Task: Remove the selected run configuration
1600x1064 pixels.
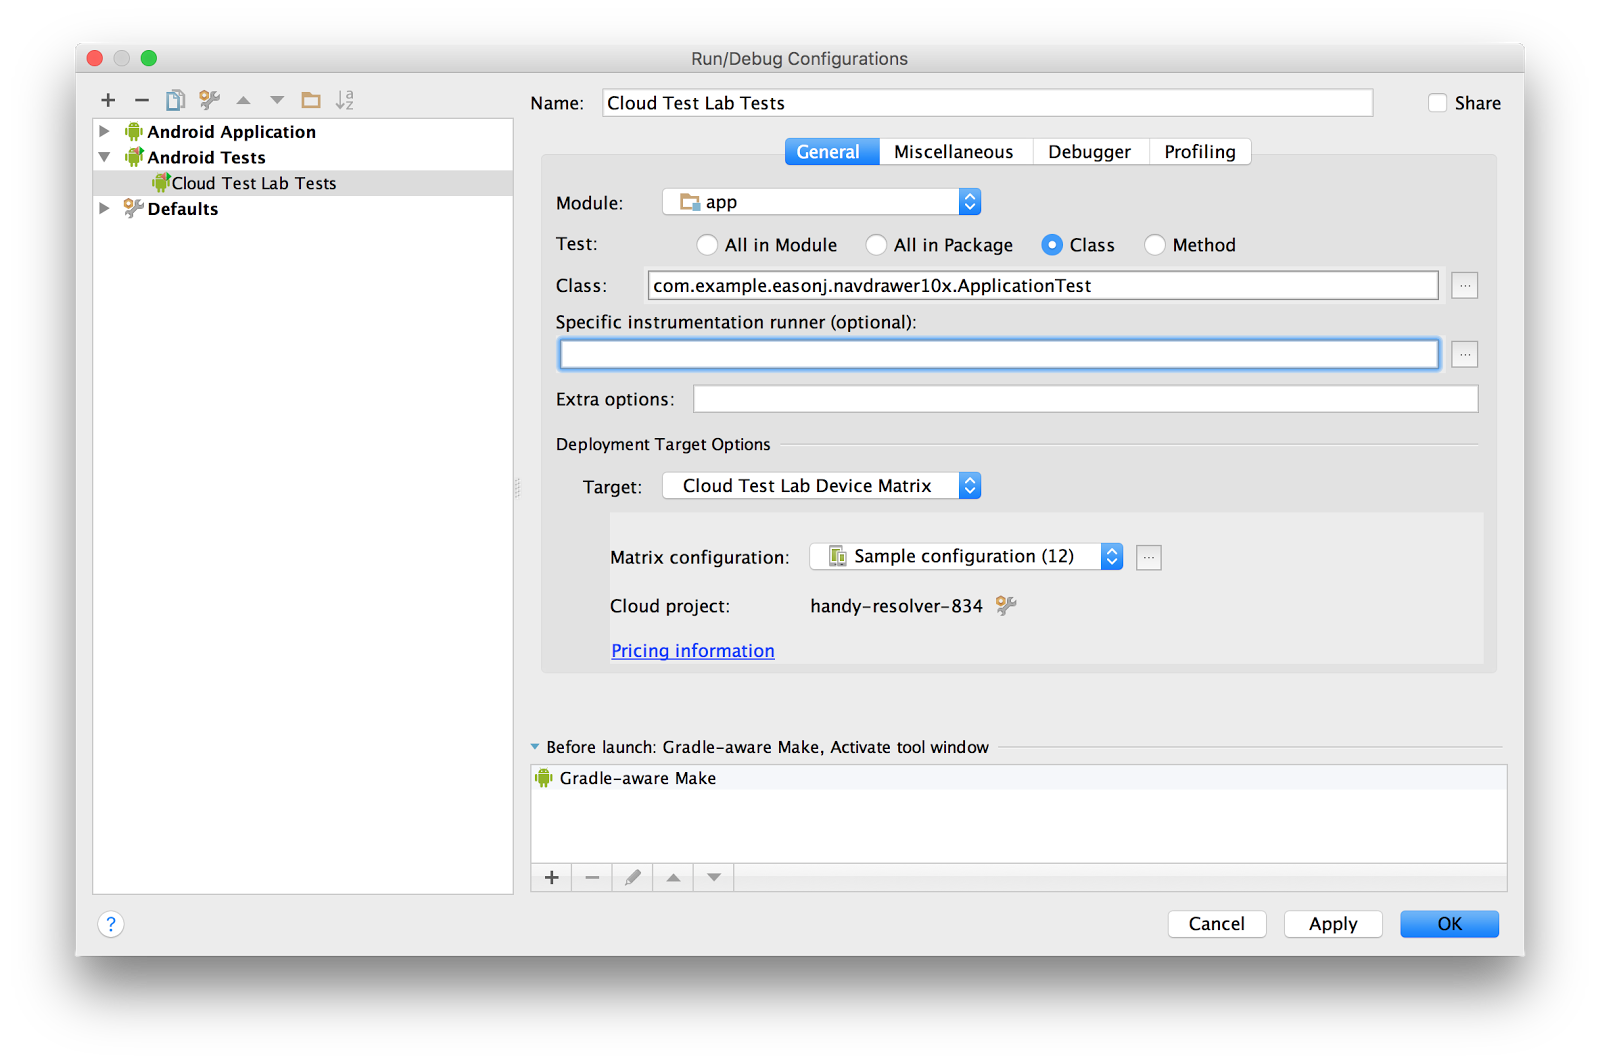Action: 141,100
